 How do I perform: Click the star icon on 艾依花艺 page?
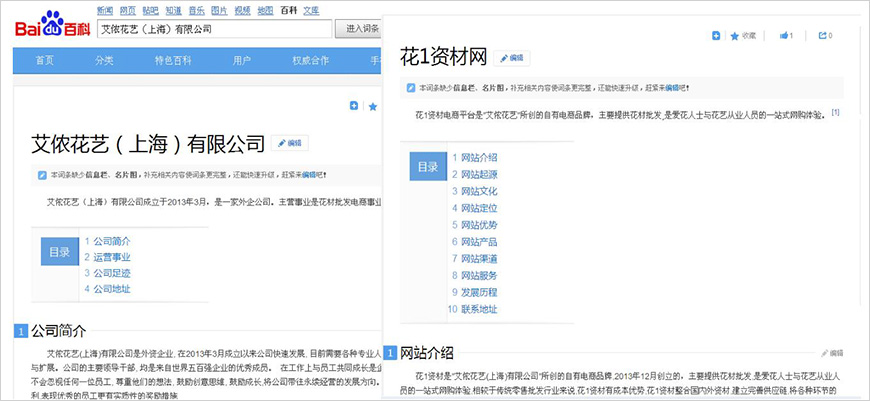(373, 106)
